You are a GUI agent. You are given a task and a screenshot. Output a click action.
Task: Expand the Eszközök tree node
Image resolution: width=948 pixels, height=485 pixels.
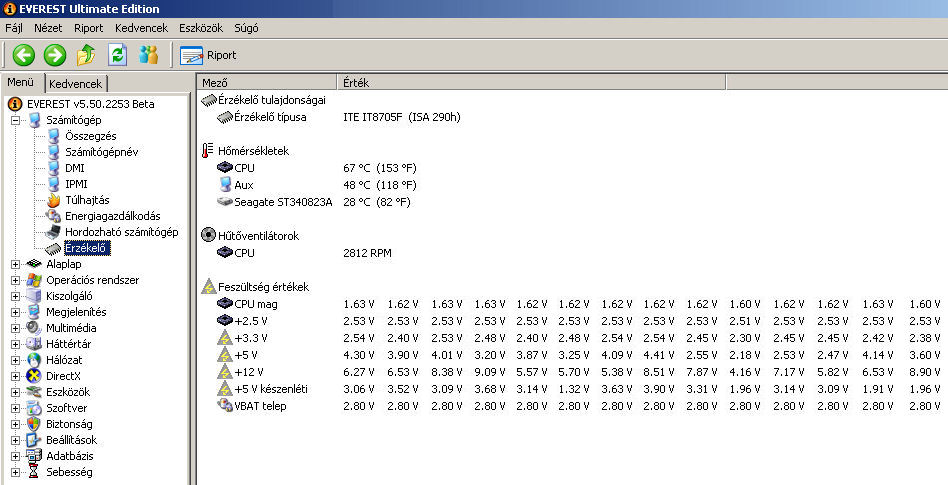point(15,392)
